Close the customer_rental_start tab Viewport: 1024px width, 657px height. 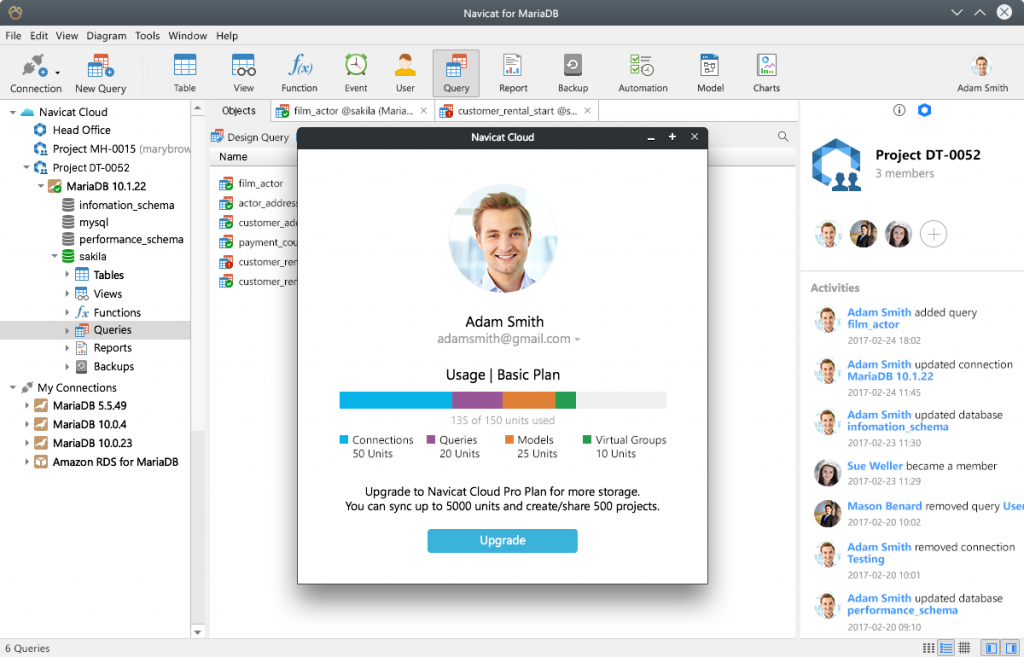[588, 111]
